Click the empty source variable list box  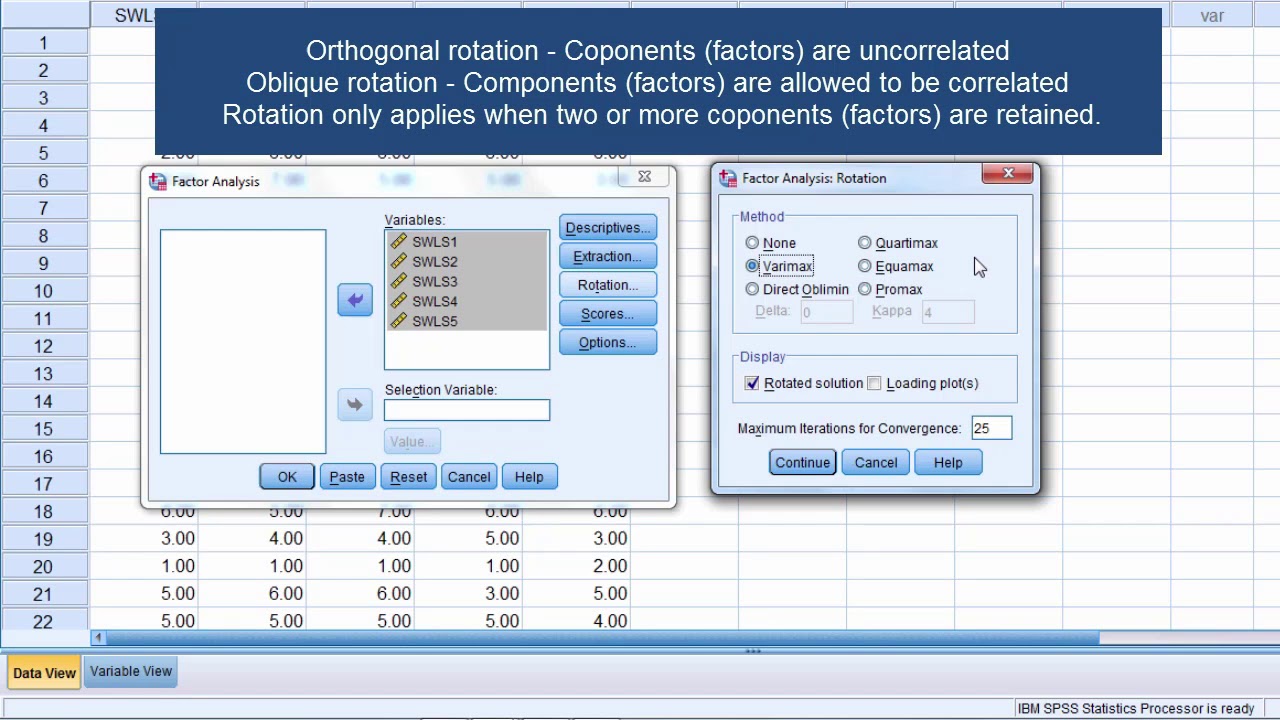pyautogui.click(x=243, y=342)
